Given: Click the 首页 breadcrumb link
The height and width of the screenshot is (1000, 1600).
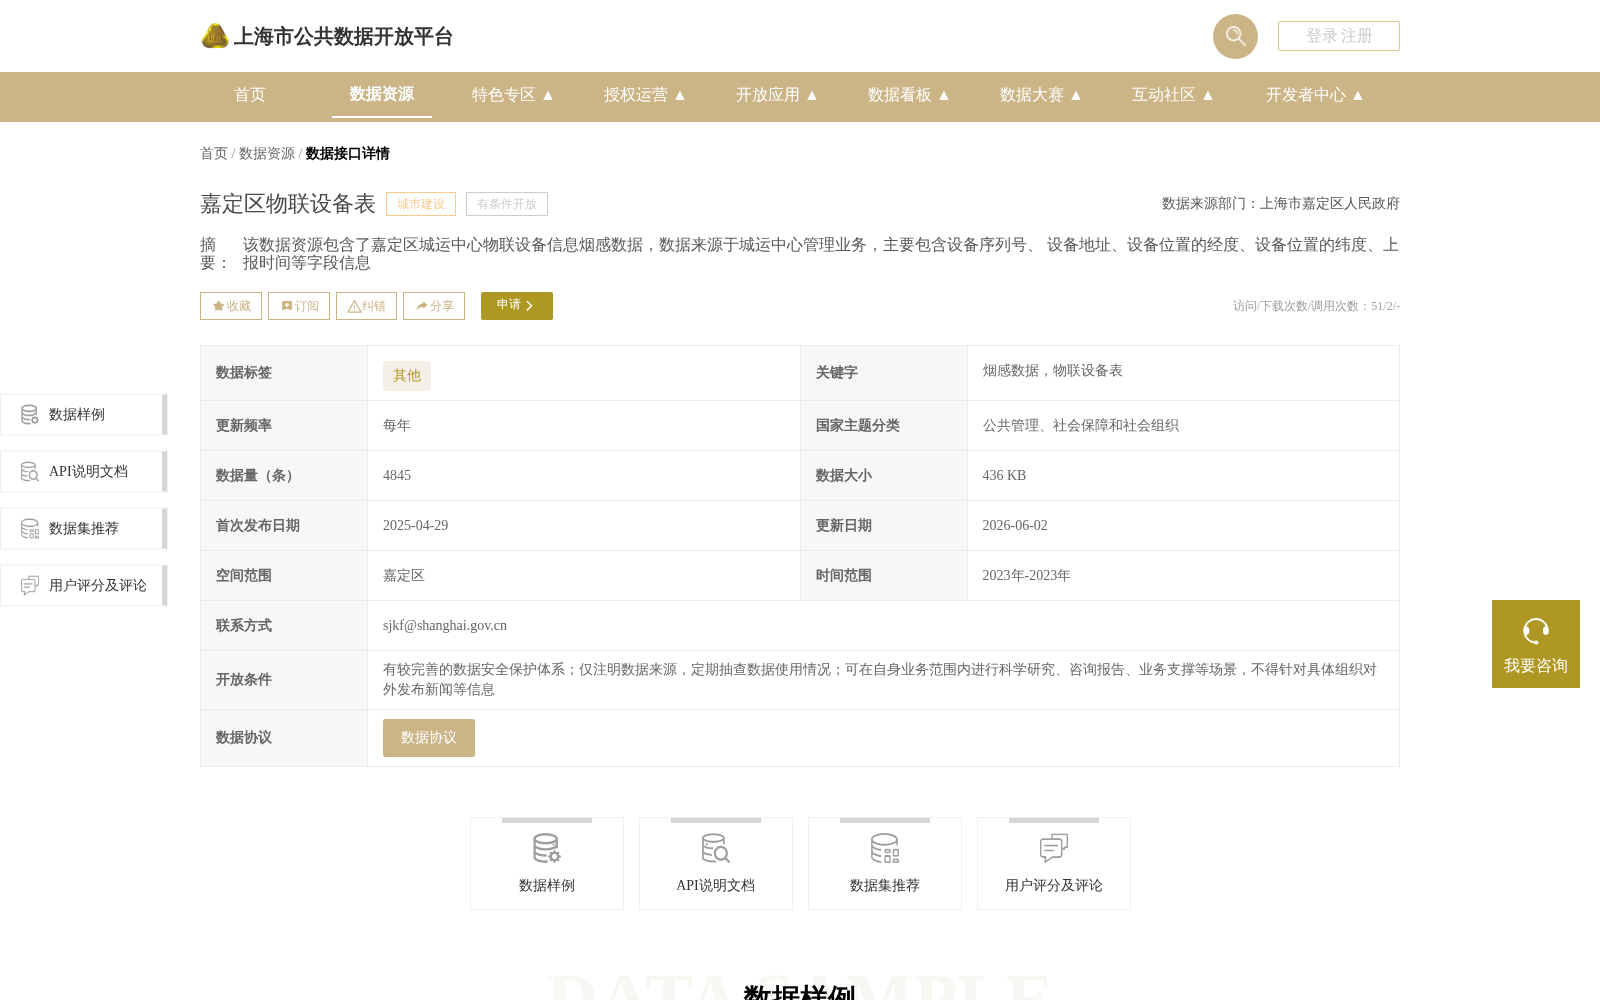Looking at the screenshot, I should click(214, 153).
